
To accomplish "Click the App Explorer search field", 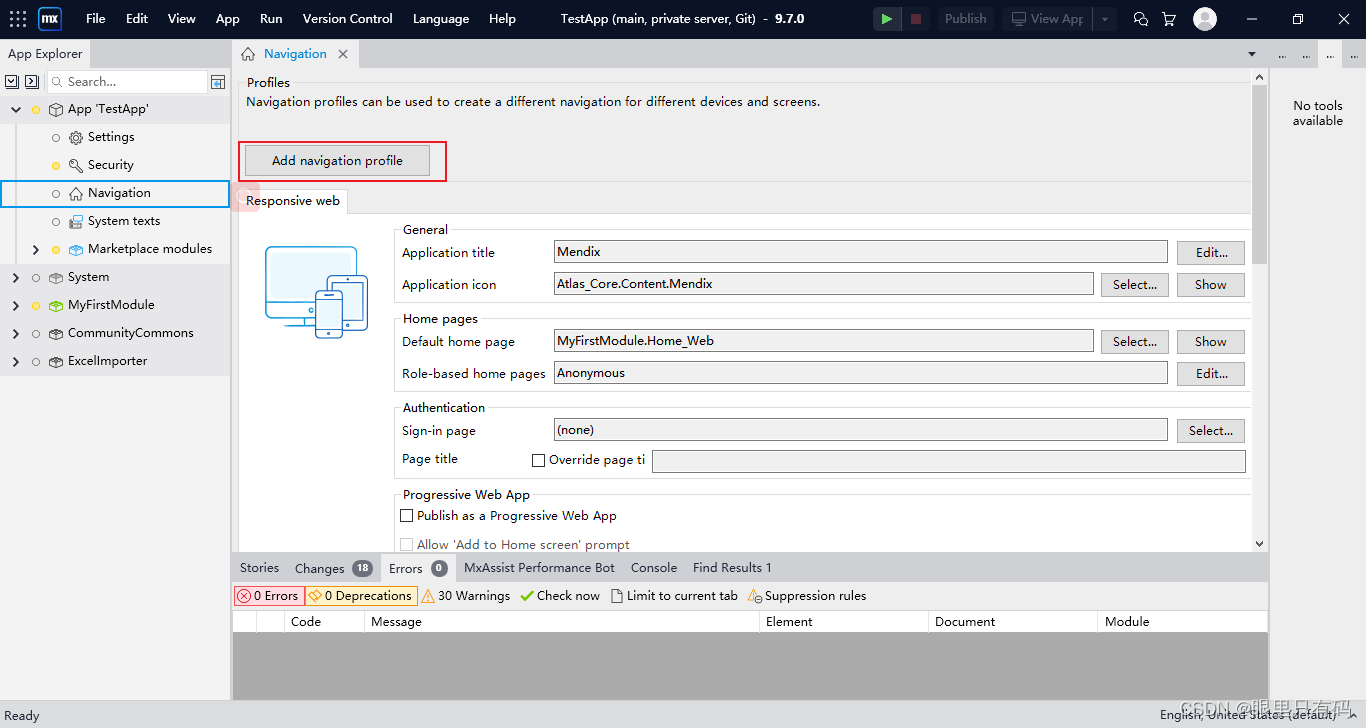I will 127,82.
